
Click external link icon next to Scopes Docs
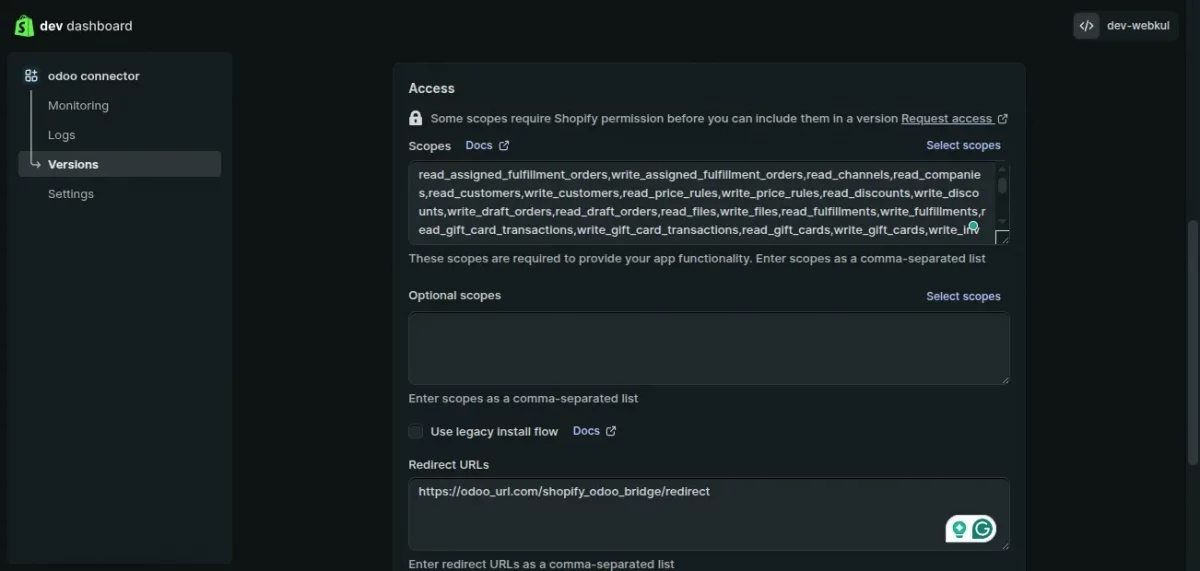point(504,146)
